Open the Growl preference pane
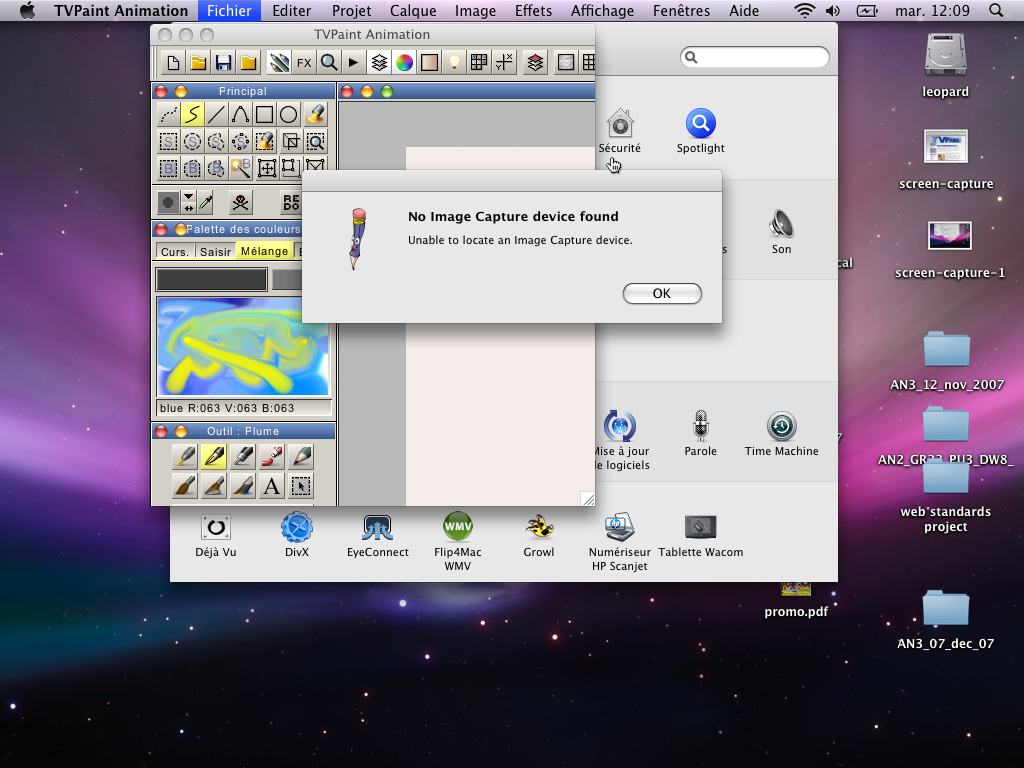The image size is (1024, 768). pos(539,536)
